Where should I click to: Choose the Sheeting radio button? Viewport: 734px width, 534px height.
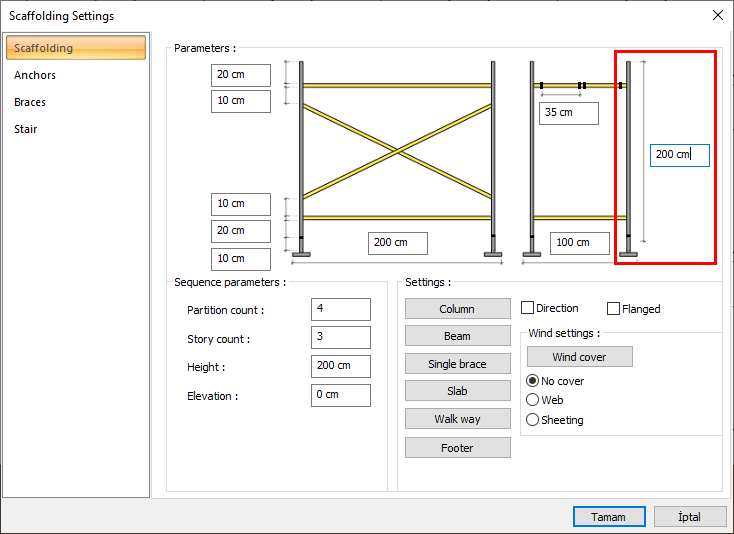[x=533, y=420]
